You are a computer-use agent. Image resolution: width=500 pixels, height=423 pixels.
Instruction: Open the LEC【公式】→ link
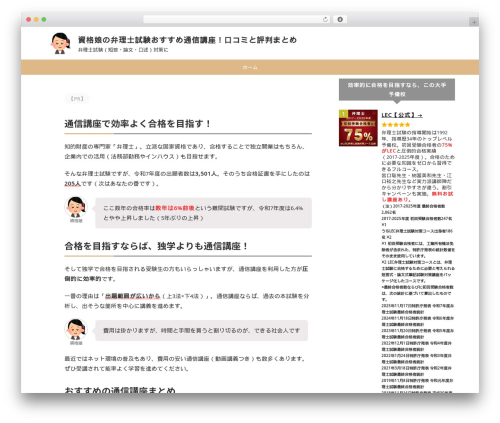point(402,115)
